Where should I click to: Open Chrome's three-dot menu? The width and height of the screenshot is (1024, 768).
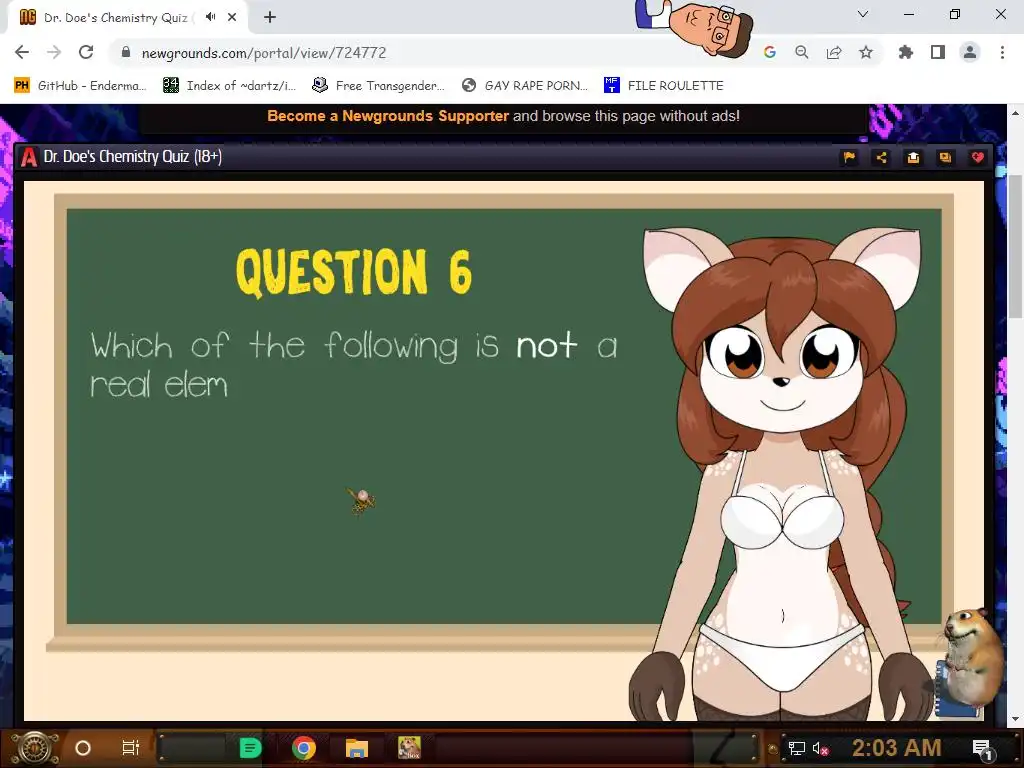tap(1002, 52)
